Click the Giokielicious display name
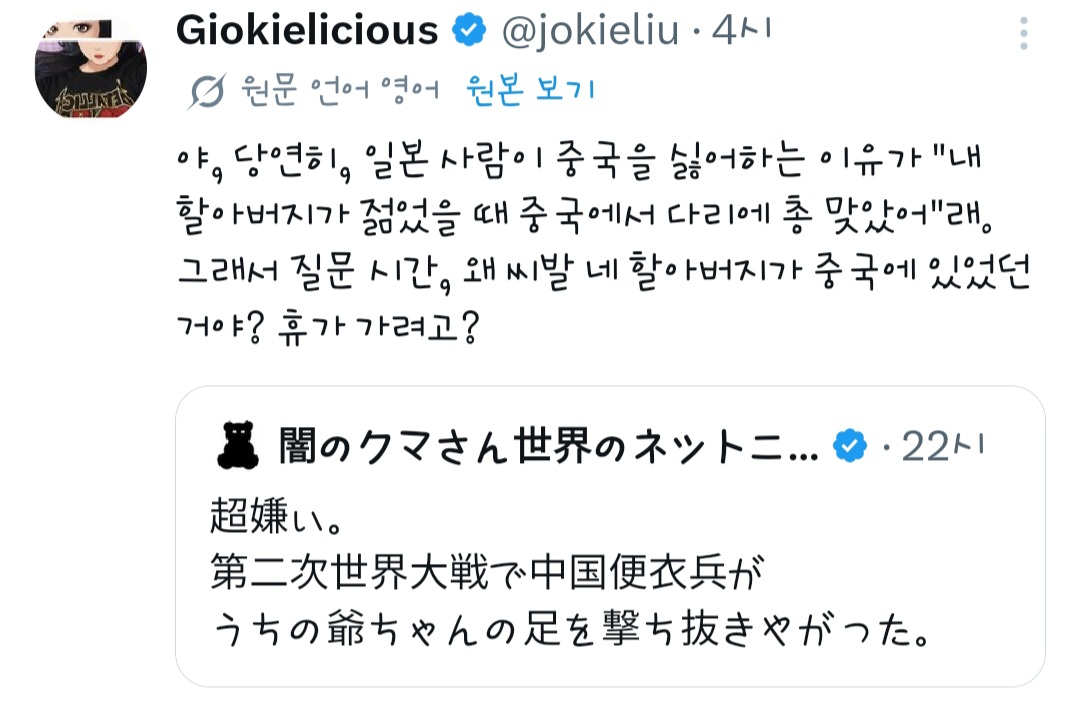 (307, 32)
